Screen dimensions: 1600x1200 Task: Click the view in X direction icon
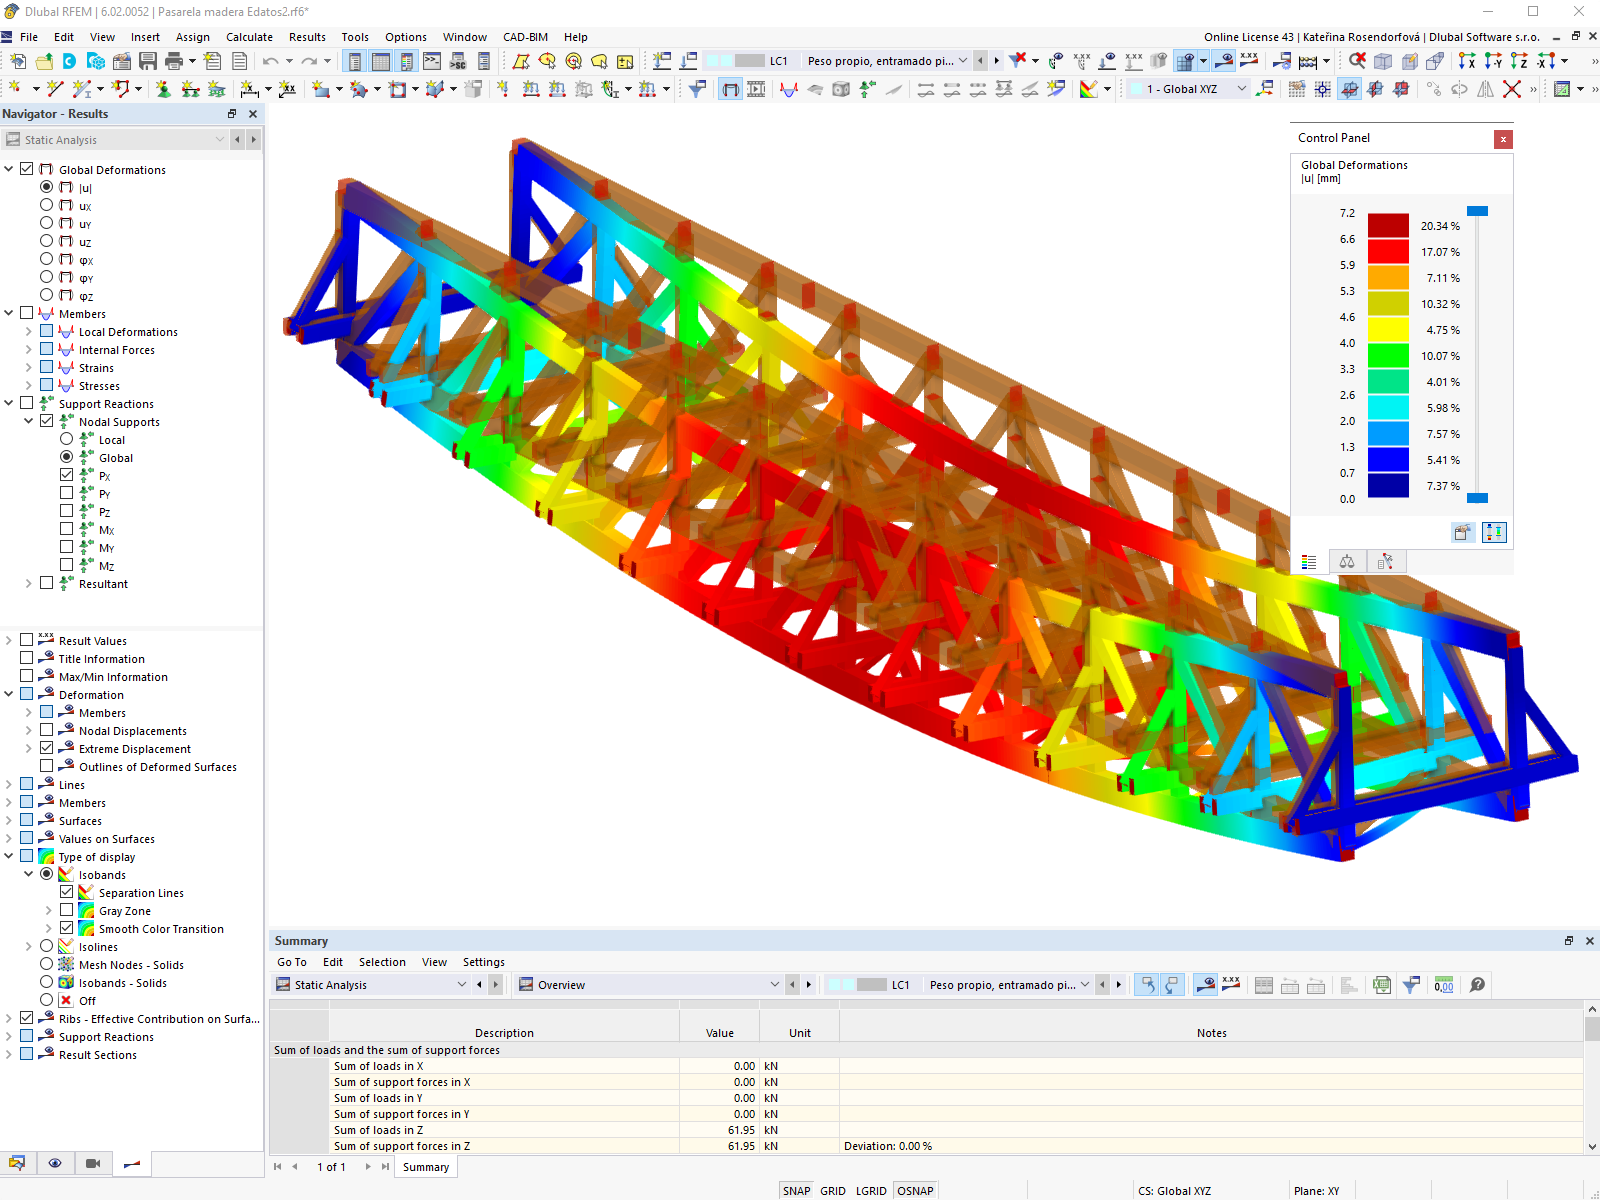click(1467, 61)
